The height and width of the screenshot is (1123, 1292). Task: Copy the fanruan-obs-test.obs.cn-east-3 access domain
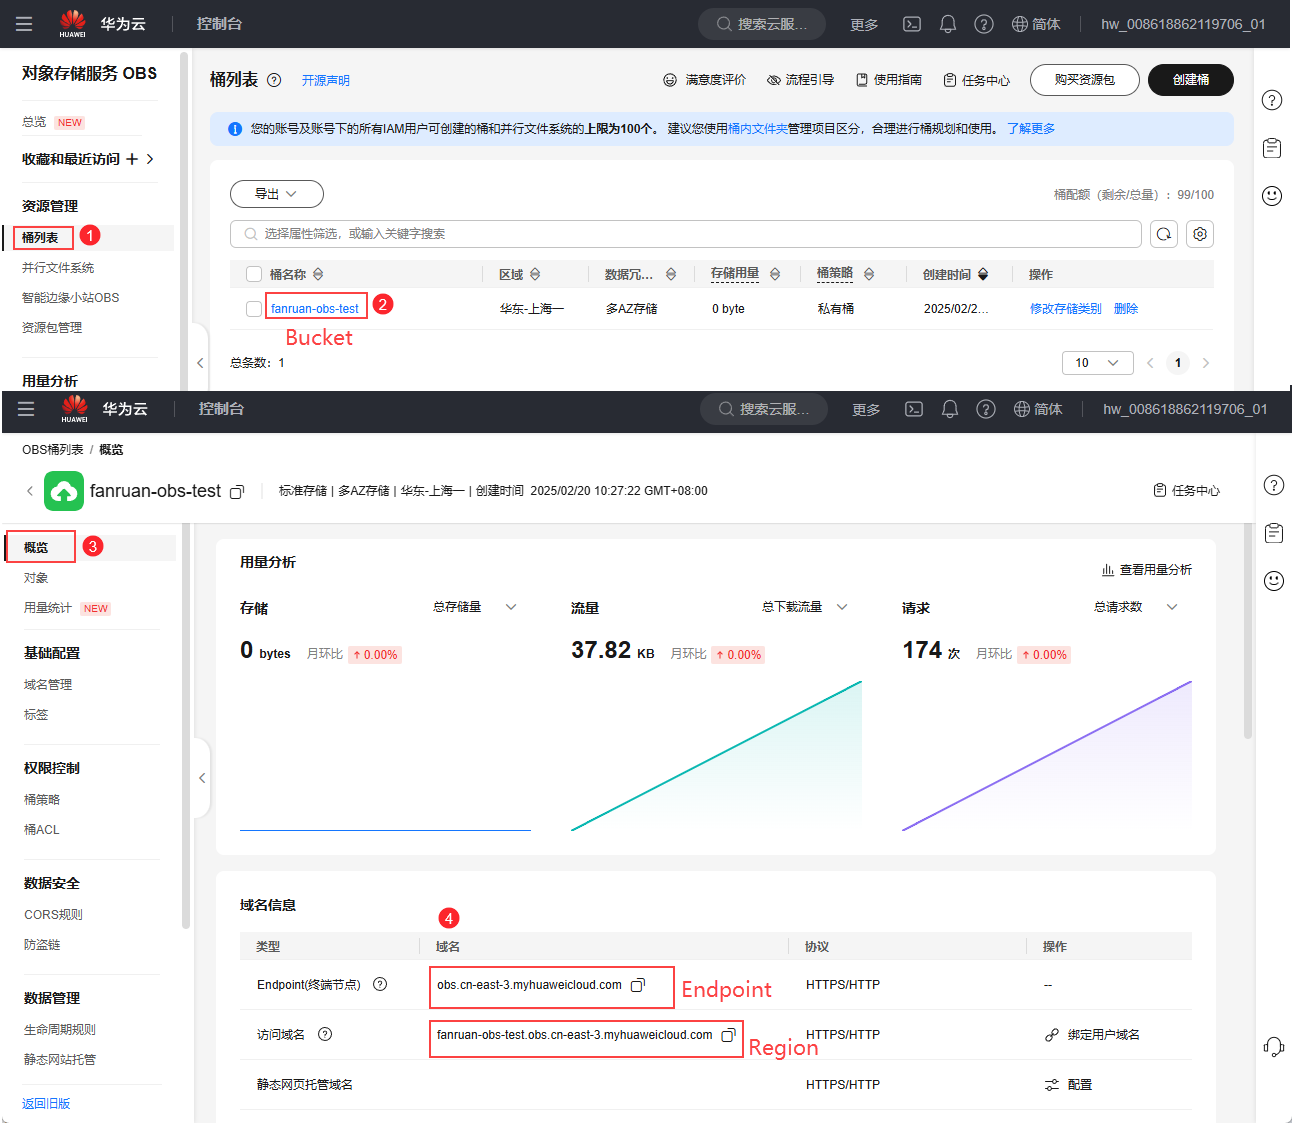728,1035
